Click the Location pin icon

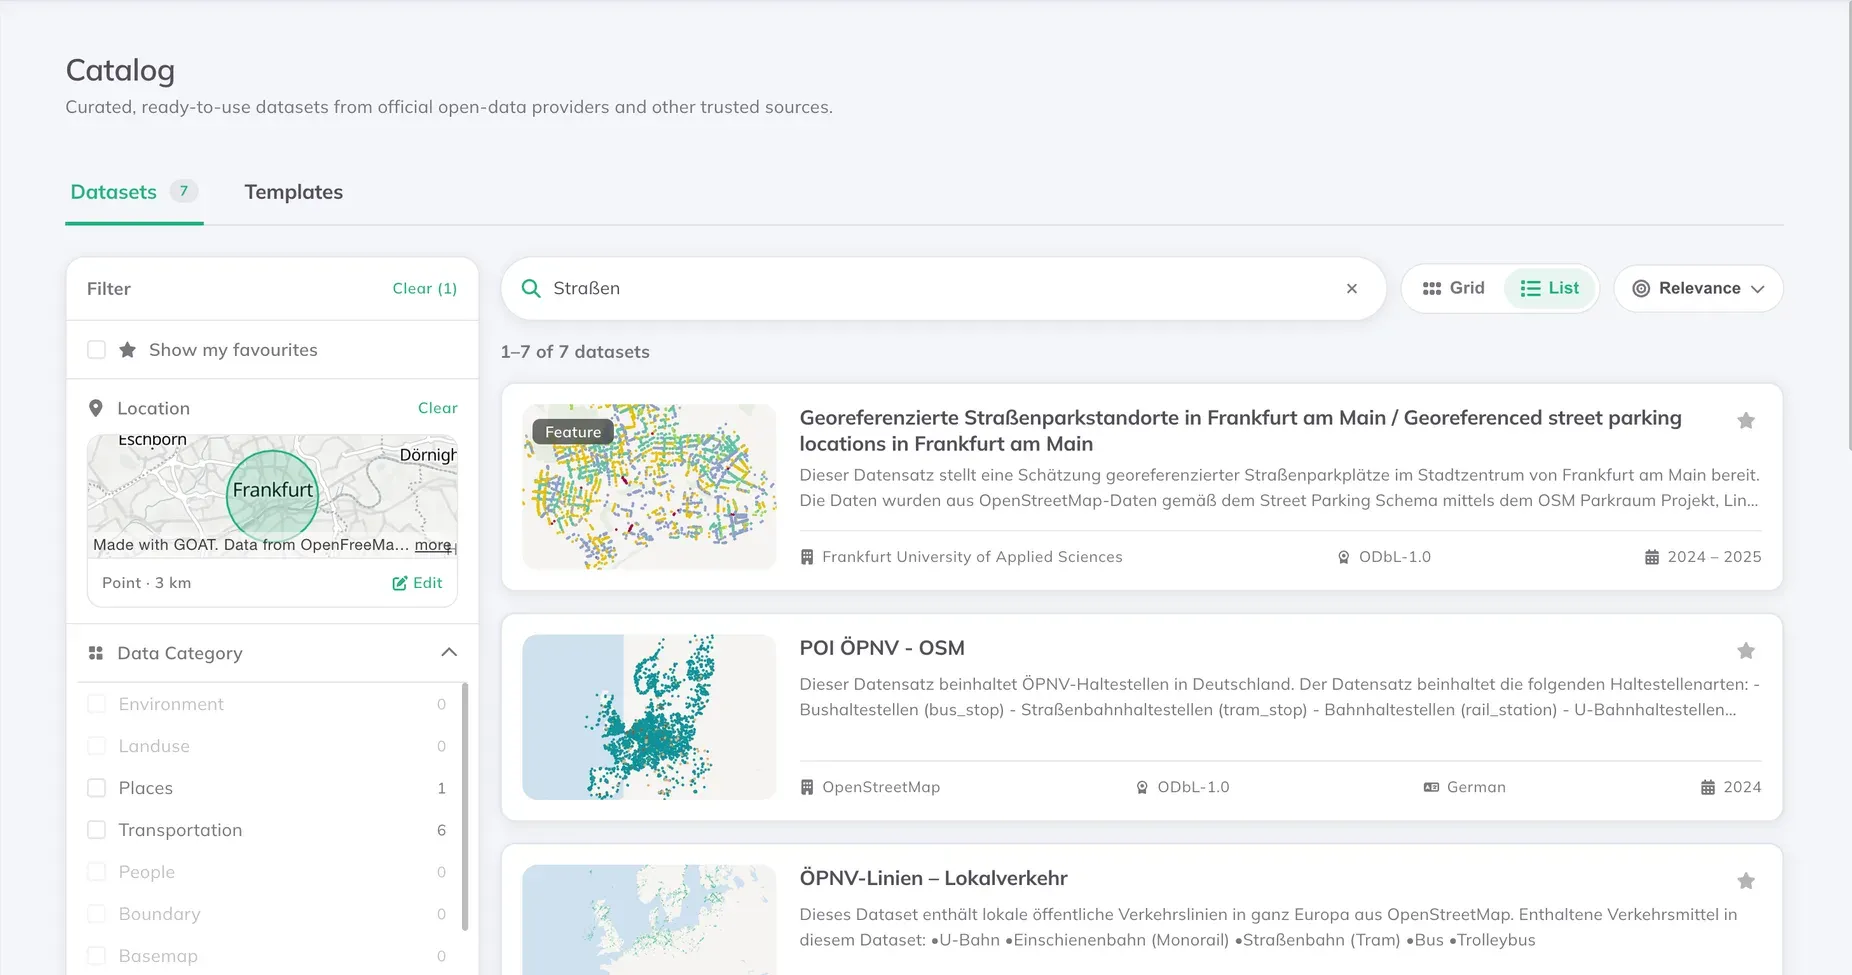pos(96,408)
